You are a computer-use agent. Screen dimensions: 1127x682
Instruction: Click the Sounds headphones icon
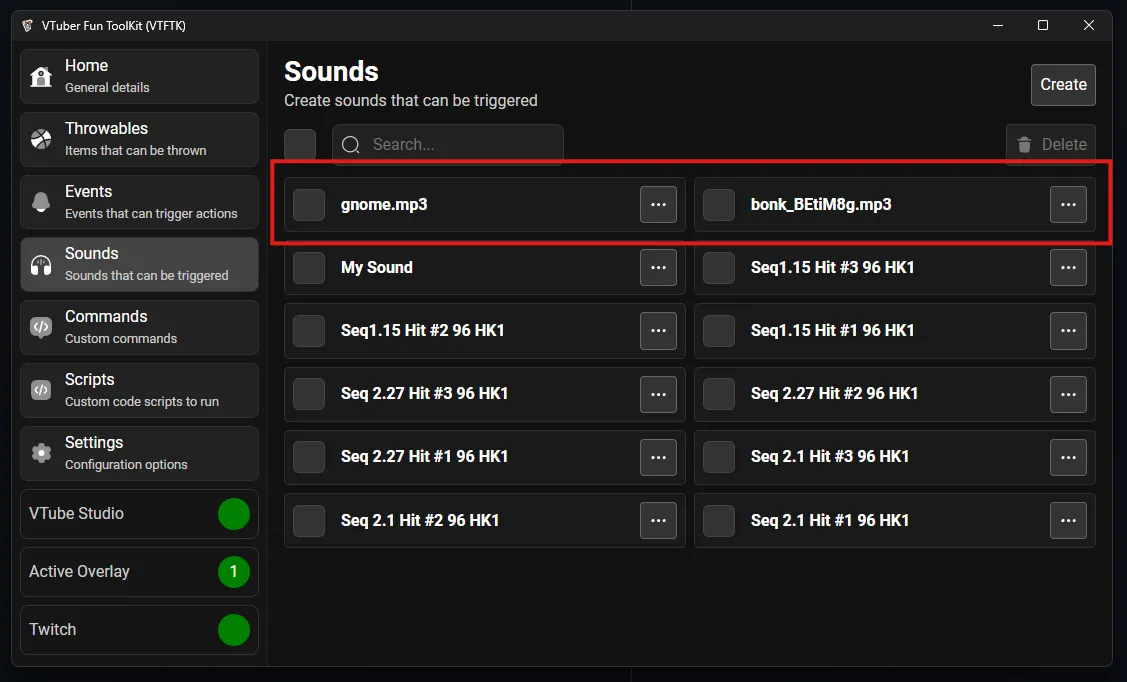tap(41, 265)
